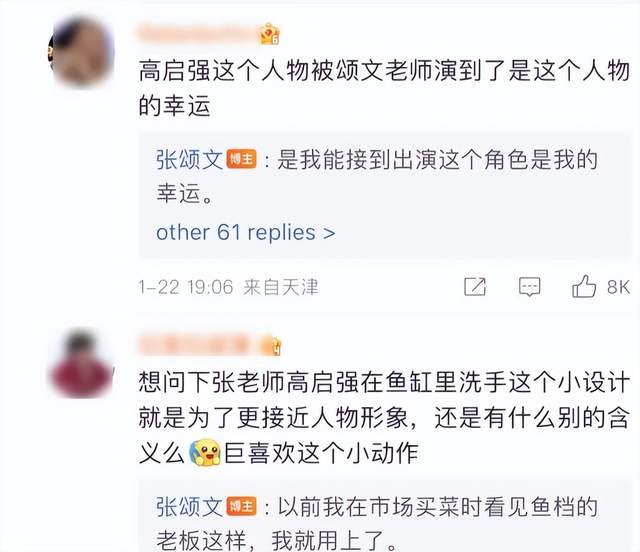Open reply box via comment bubble icon
Screen dimensions: 640x552
529,287
